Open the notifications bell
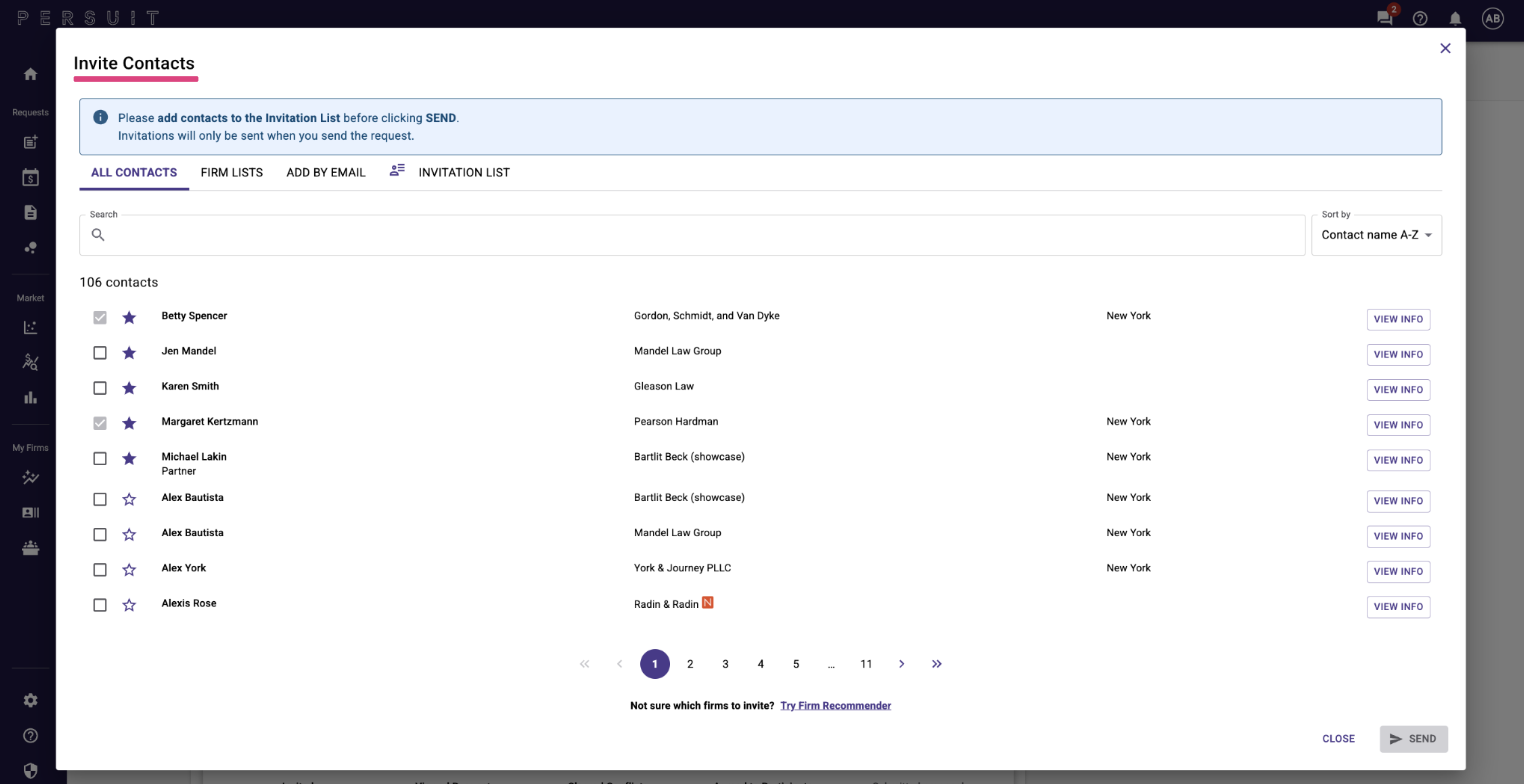1524x784 pixels. tap(1456, 18)
